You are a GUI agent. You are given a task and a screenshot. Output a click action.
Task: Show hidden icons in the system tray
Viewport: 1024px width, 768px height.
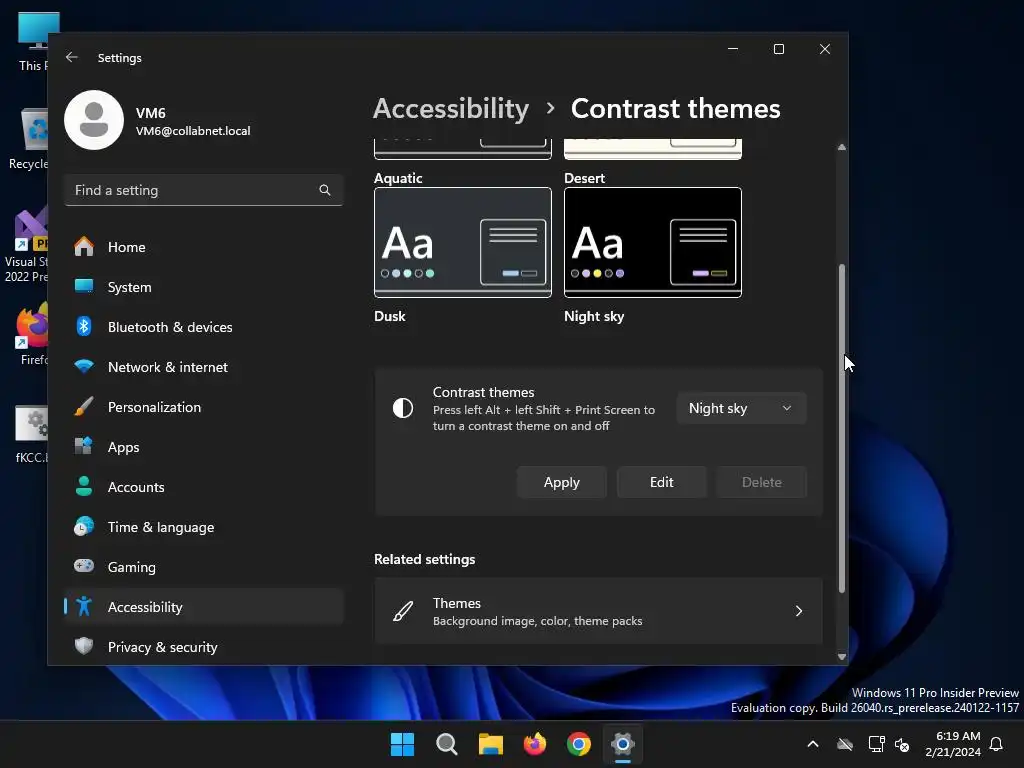[813, 744]
